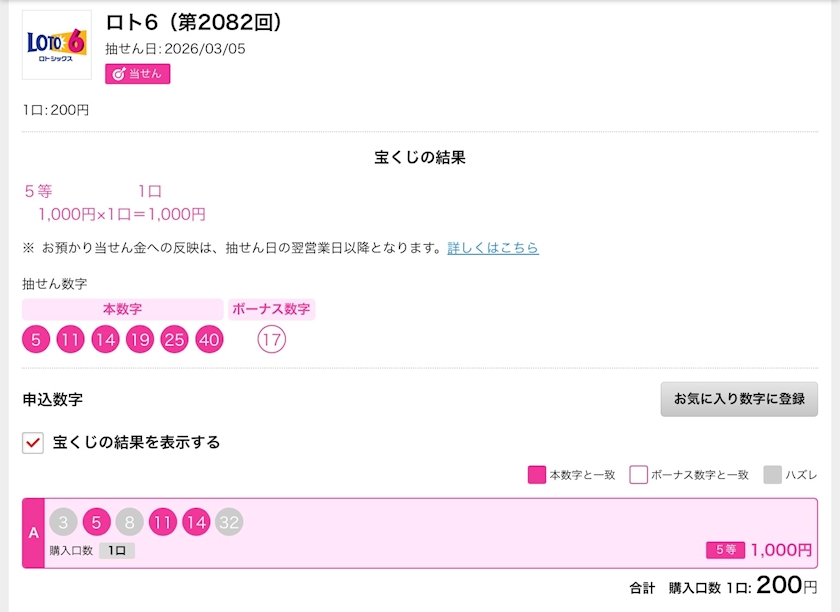This screenshot has width=840, height=612.
Task: Click the gray ハズレ legend swatch
Action: point(772,475)
